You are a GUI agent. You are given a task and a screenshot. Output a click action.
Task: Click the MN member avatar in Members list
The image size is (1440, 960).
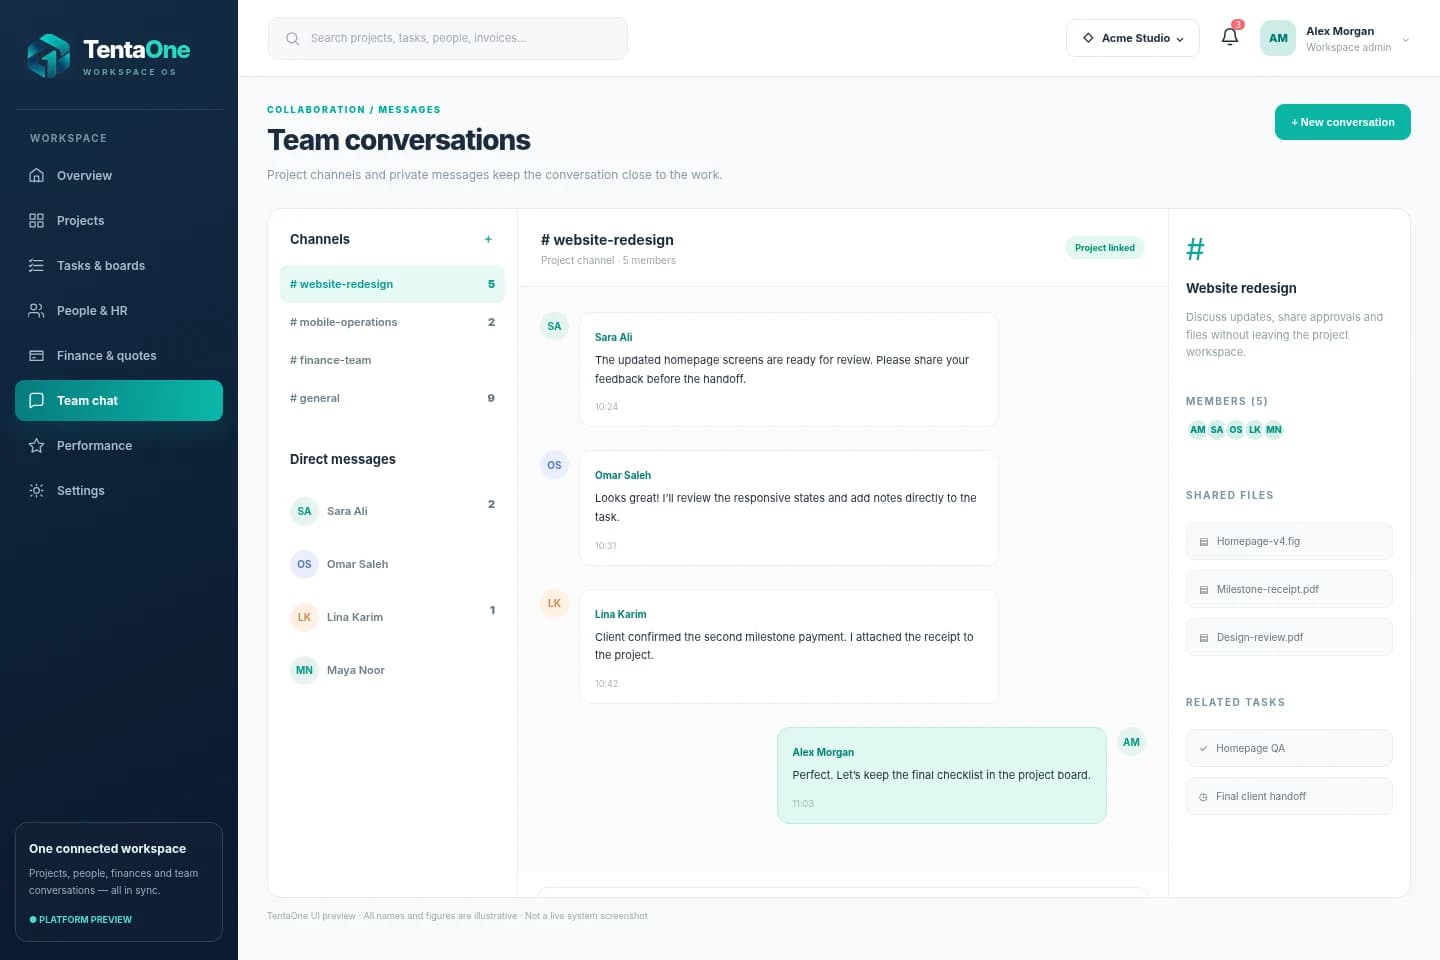[x=1274, y=430]
